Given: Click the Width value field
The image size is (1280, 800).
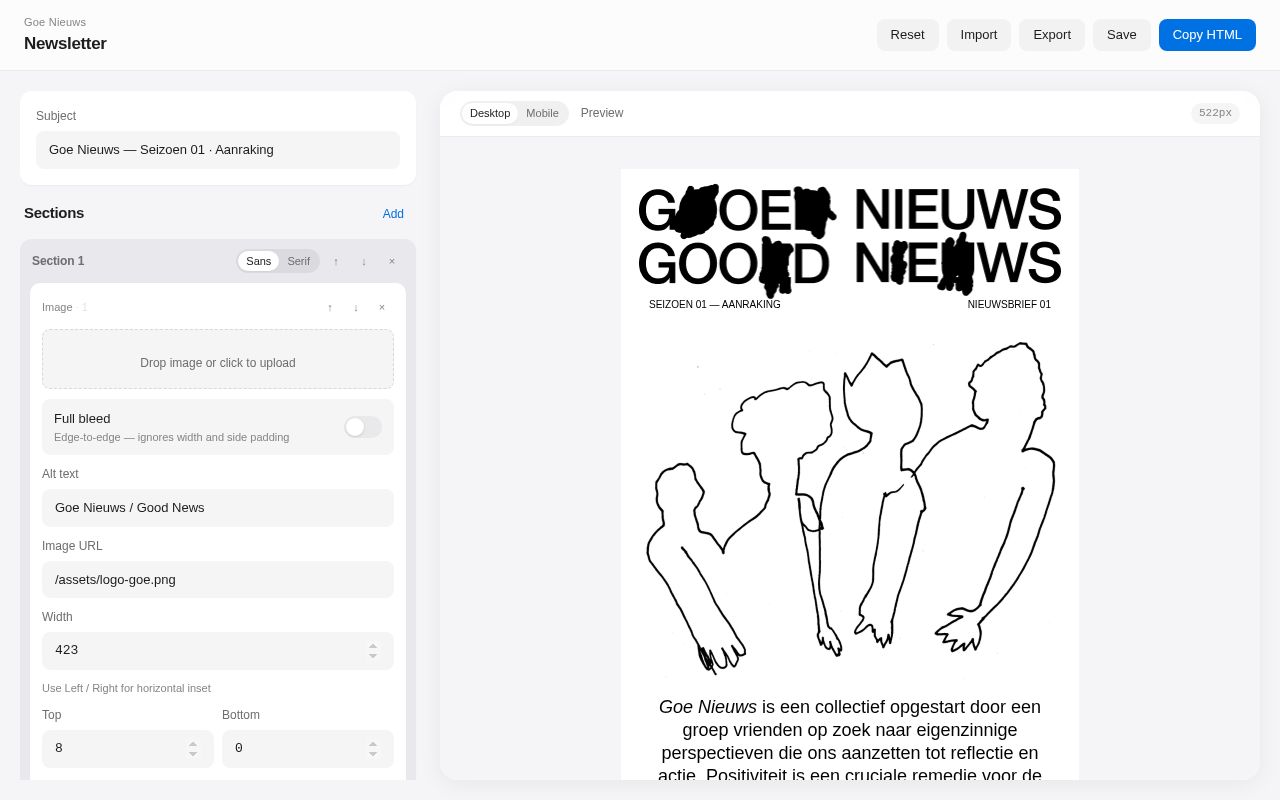Looking at the screenshot, I should 218,651.
